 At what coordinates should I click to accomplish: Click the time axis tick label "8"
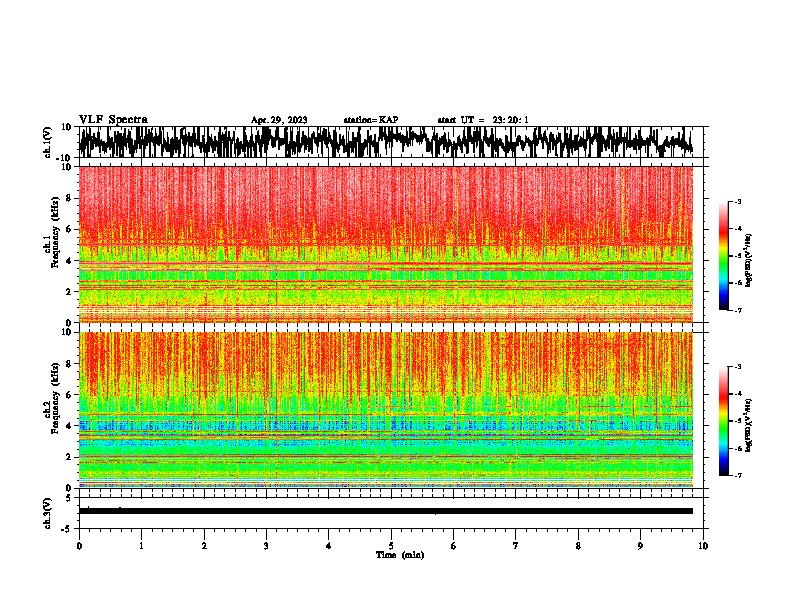pyautogui.click(x=578, y=546)
